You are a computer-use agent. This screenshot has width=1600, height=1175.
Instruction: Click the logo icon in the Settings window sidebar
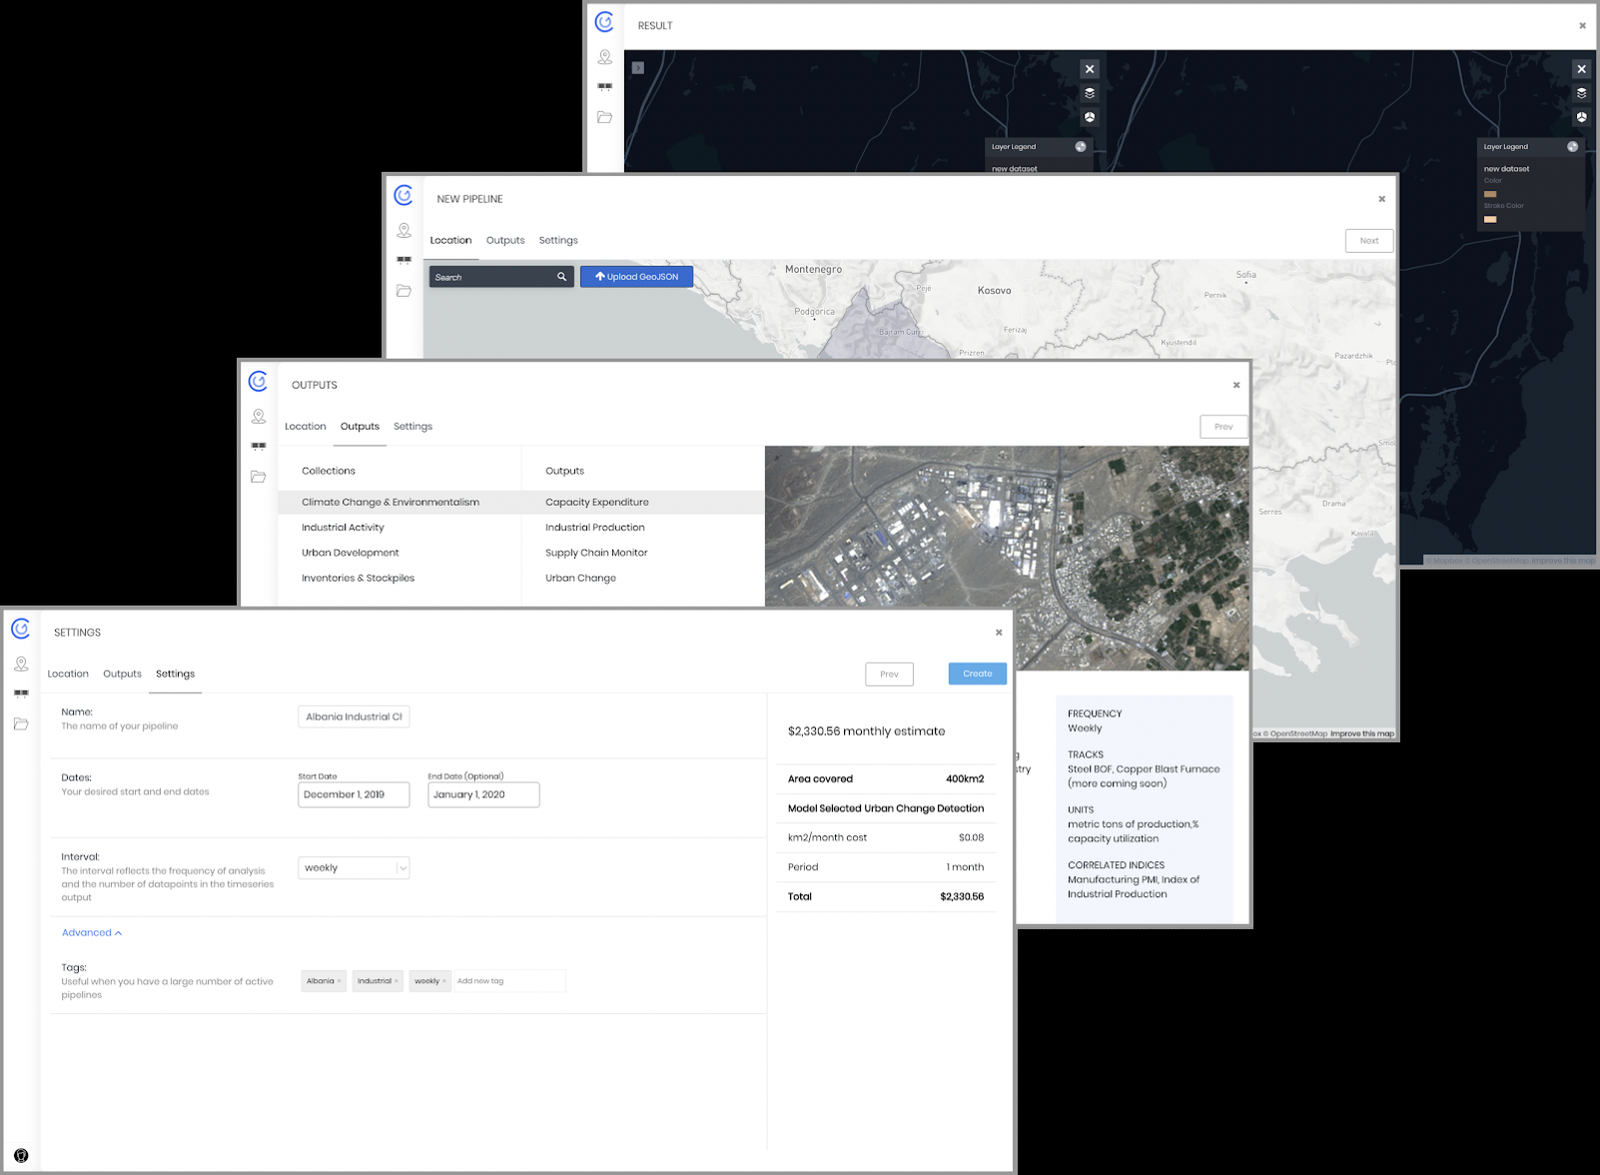21,629
